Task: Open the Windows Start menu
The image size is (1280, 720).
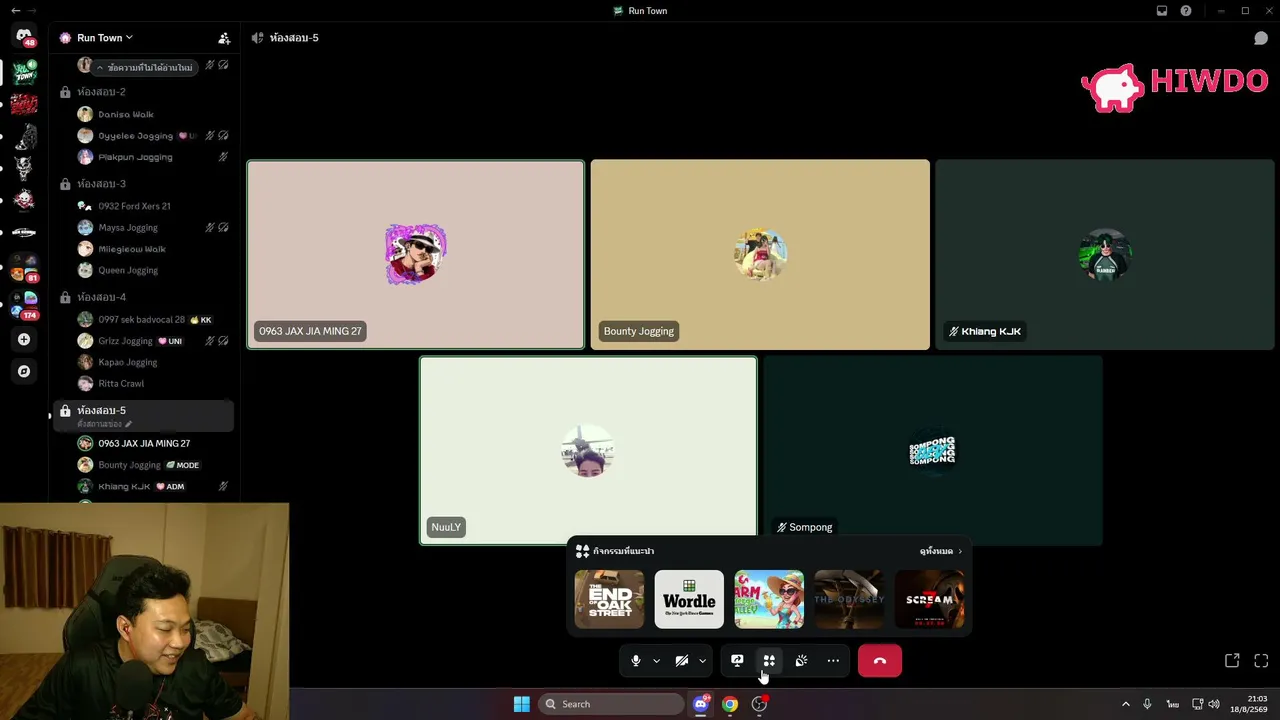Action: tap(521, 704)
